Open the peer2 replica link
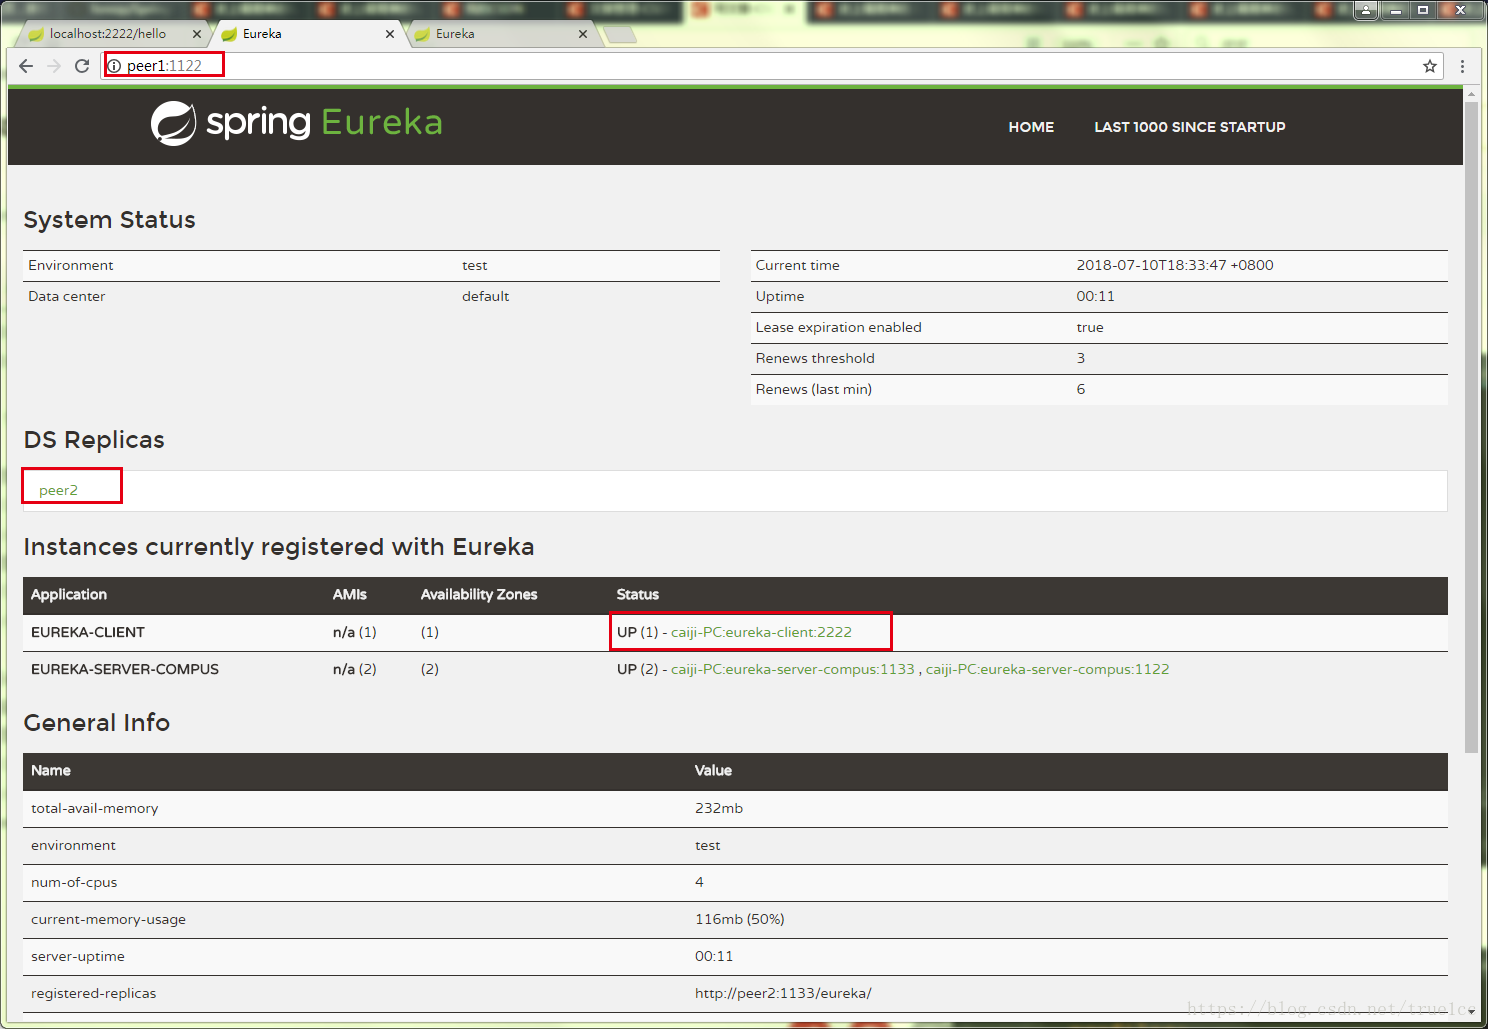Screen dimensions: 1488x1029 [x=58, y=490]
